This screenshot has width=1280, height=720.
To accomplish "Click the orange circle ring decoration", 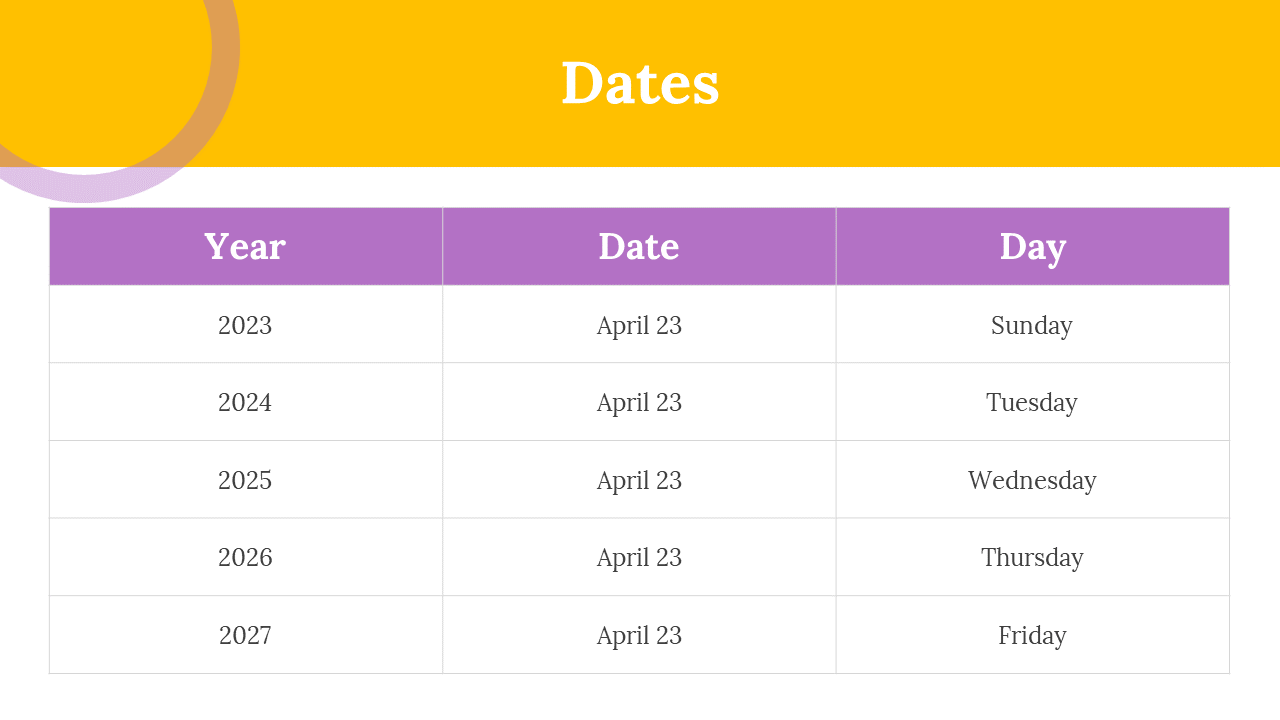I will click(x=225, y=60).
